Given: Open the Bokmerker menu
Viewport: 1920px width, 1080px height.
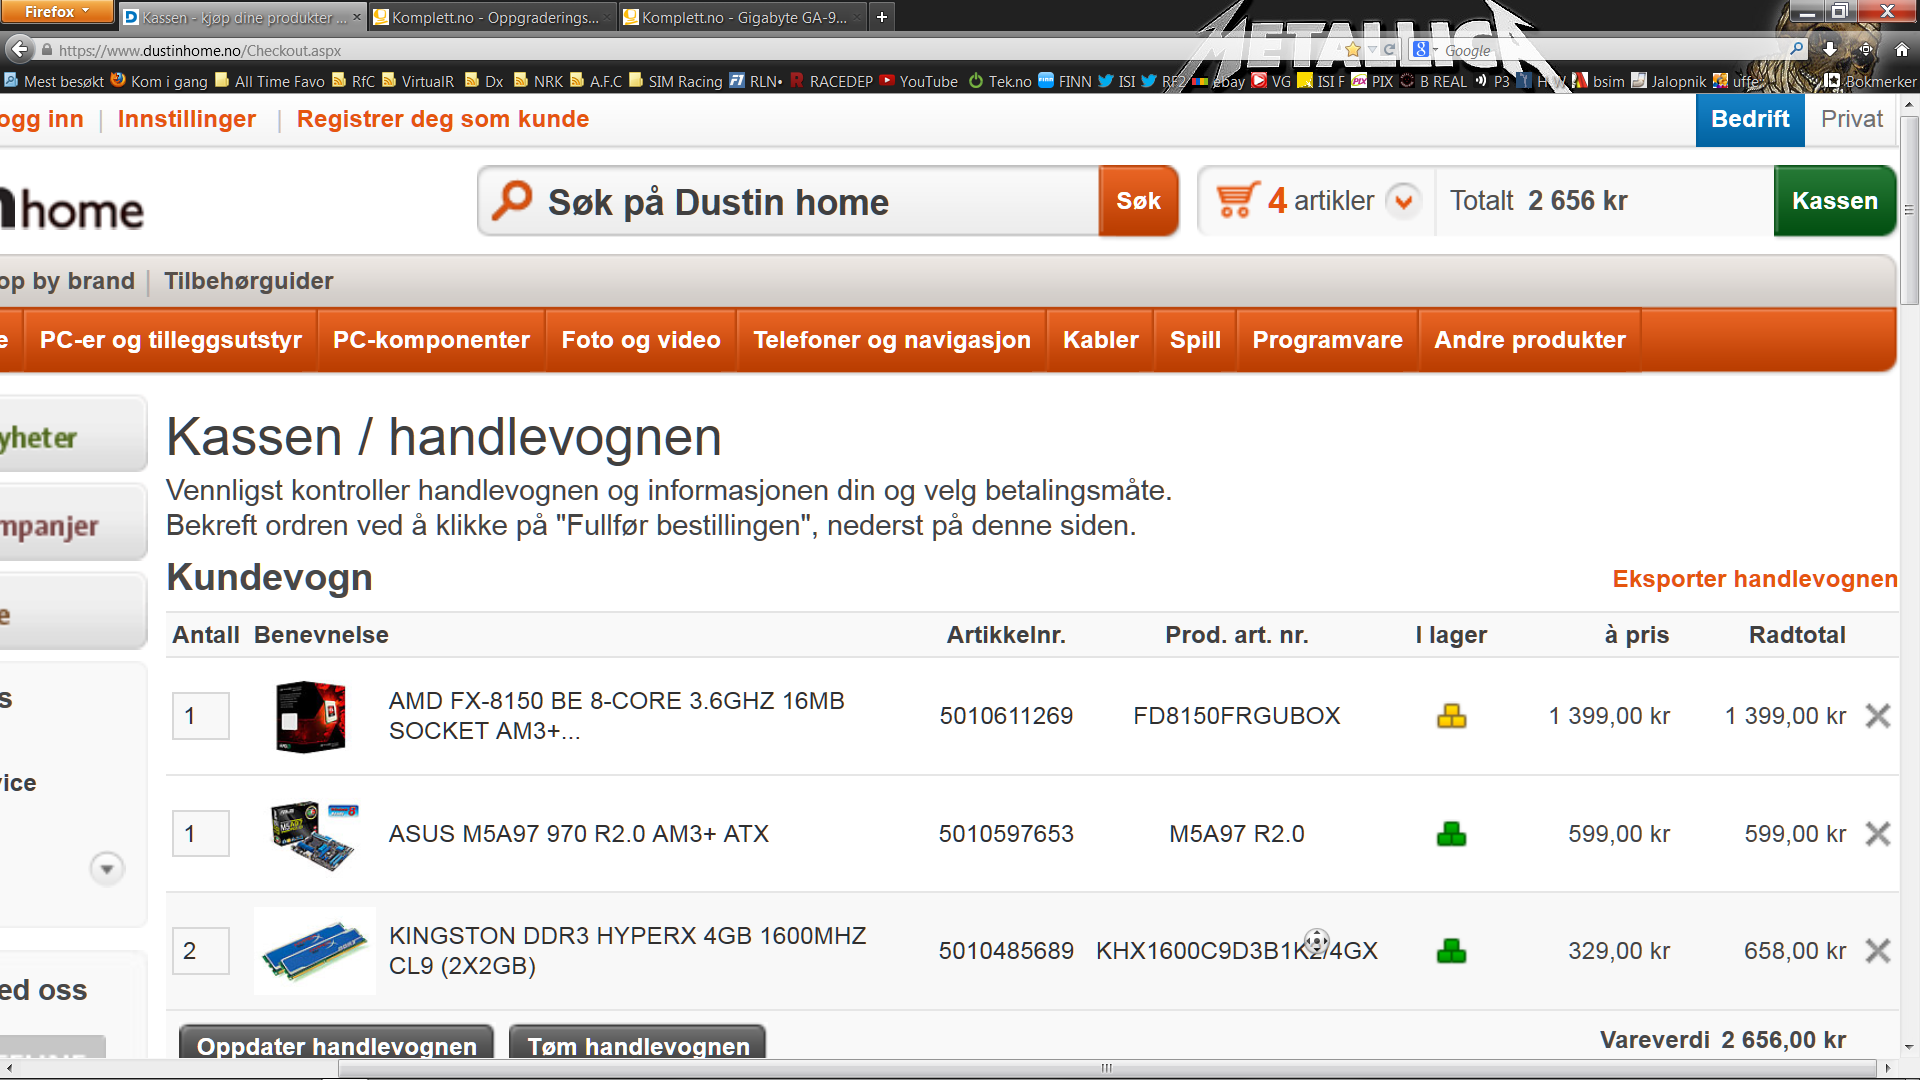Looking at the screenshot, I should [x=1870, y=81].
